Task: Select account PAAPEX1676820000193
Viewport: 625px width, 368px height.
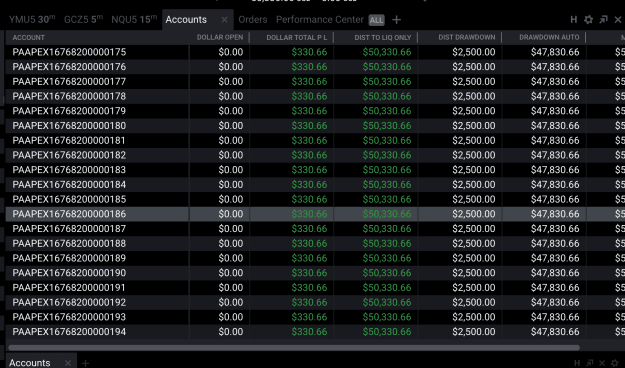Action: coord(69,317)
